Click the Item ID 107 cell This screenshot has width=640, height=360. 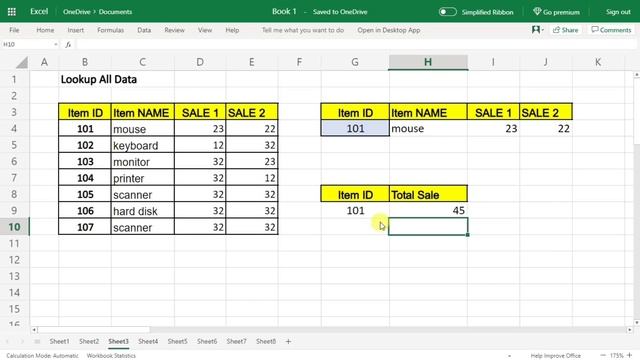(85, 227)
